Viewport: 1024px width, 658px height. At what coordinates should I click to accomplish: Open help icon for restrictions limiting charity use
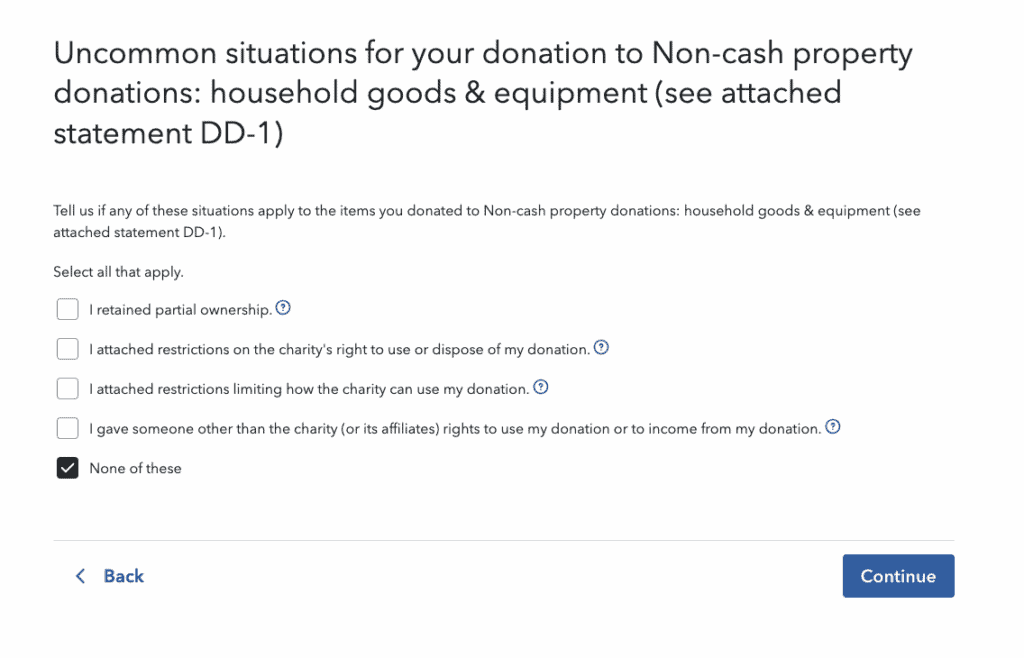(x=541, y=388)
